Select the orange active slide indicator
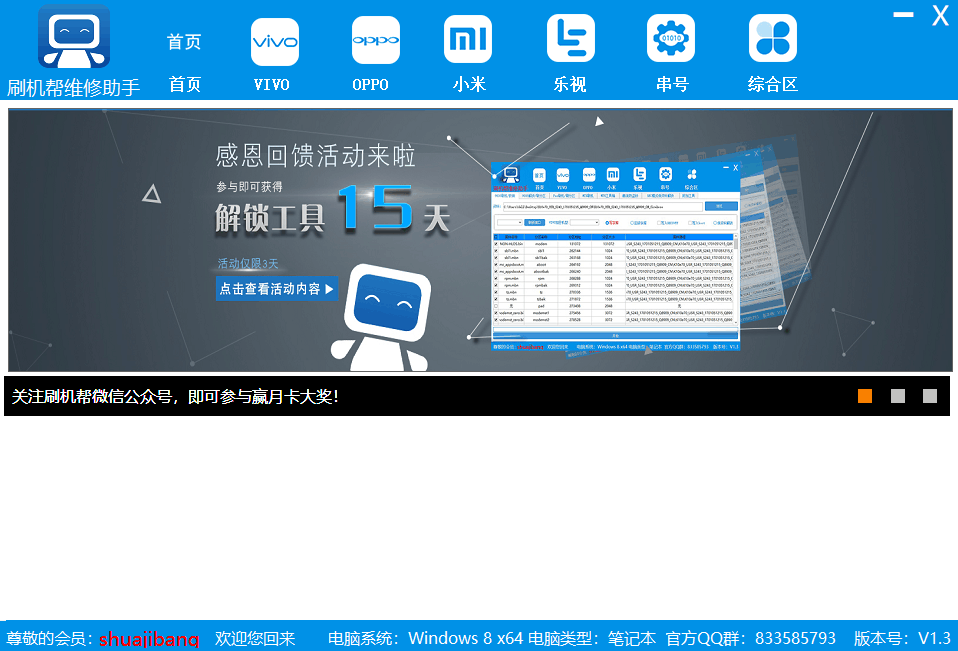Viewport: 958px width, 651px height. [865, 396]
